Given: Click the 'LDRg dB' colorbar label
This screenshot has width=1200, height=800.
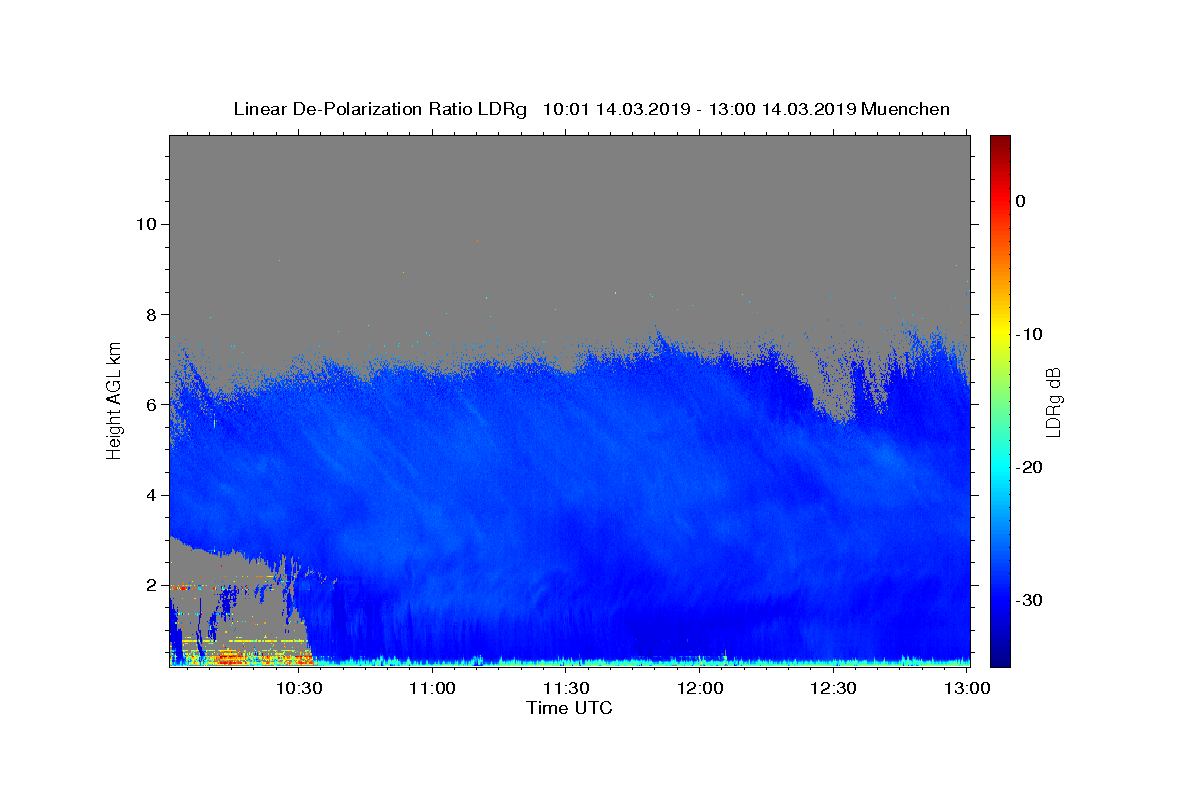Looking at the screenshot, I should point(1053,401).
